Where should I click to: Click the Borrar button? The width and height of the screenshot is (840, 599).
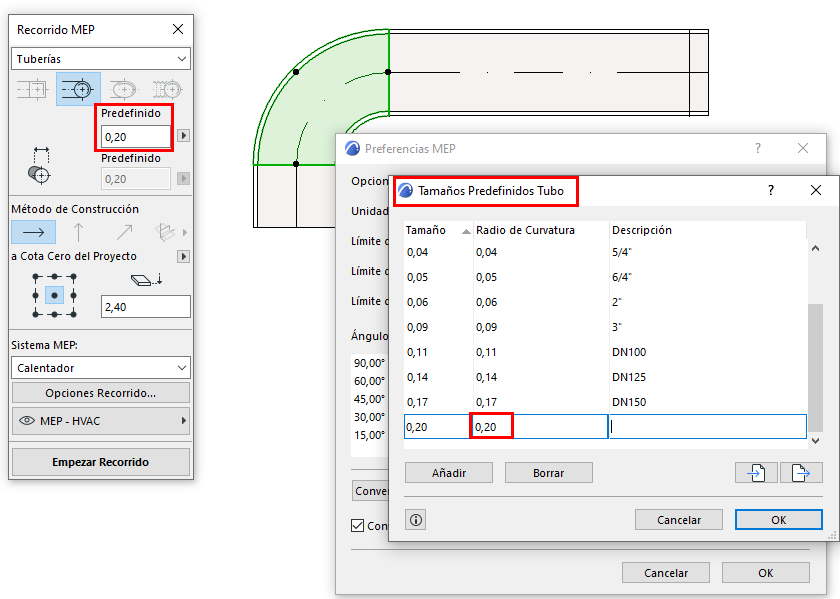pyautogui.click(x=549, y=473)
